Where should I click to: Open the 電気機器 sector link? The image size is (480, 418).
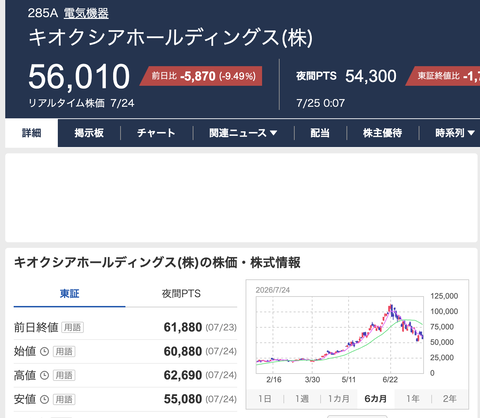[x=86, y=13]
